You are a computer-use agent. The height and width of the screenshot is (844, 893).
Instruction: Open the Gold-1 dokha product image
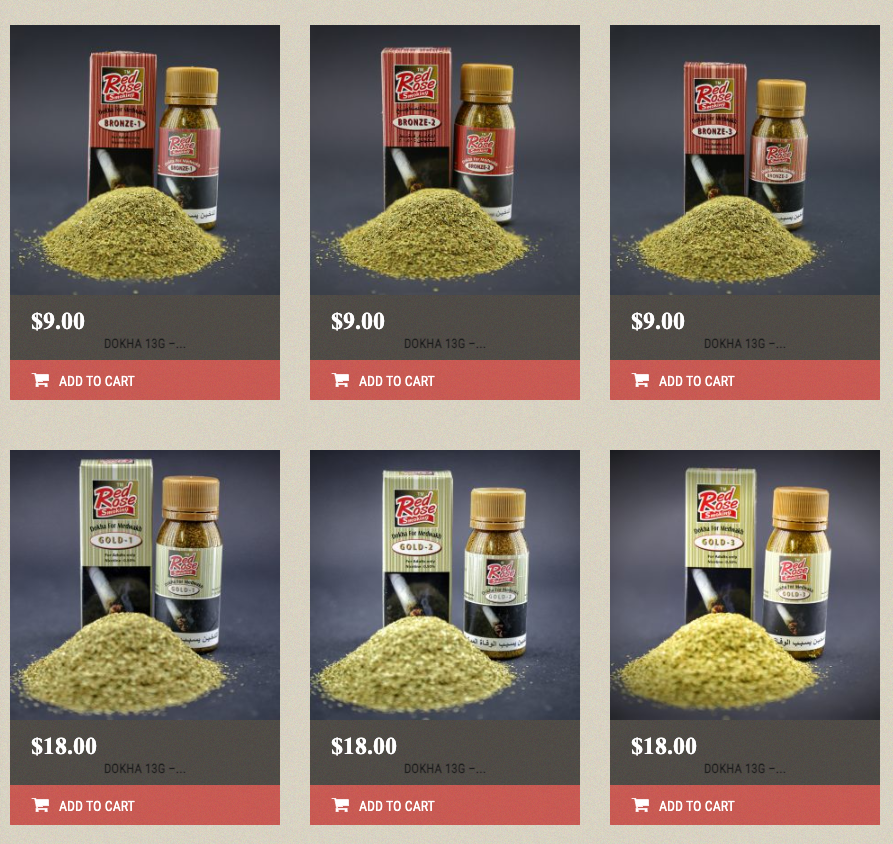click(145, 585)
